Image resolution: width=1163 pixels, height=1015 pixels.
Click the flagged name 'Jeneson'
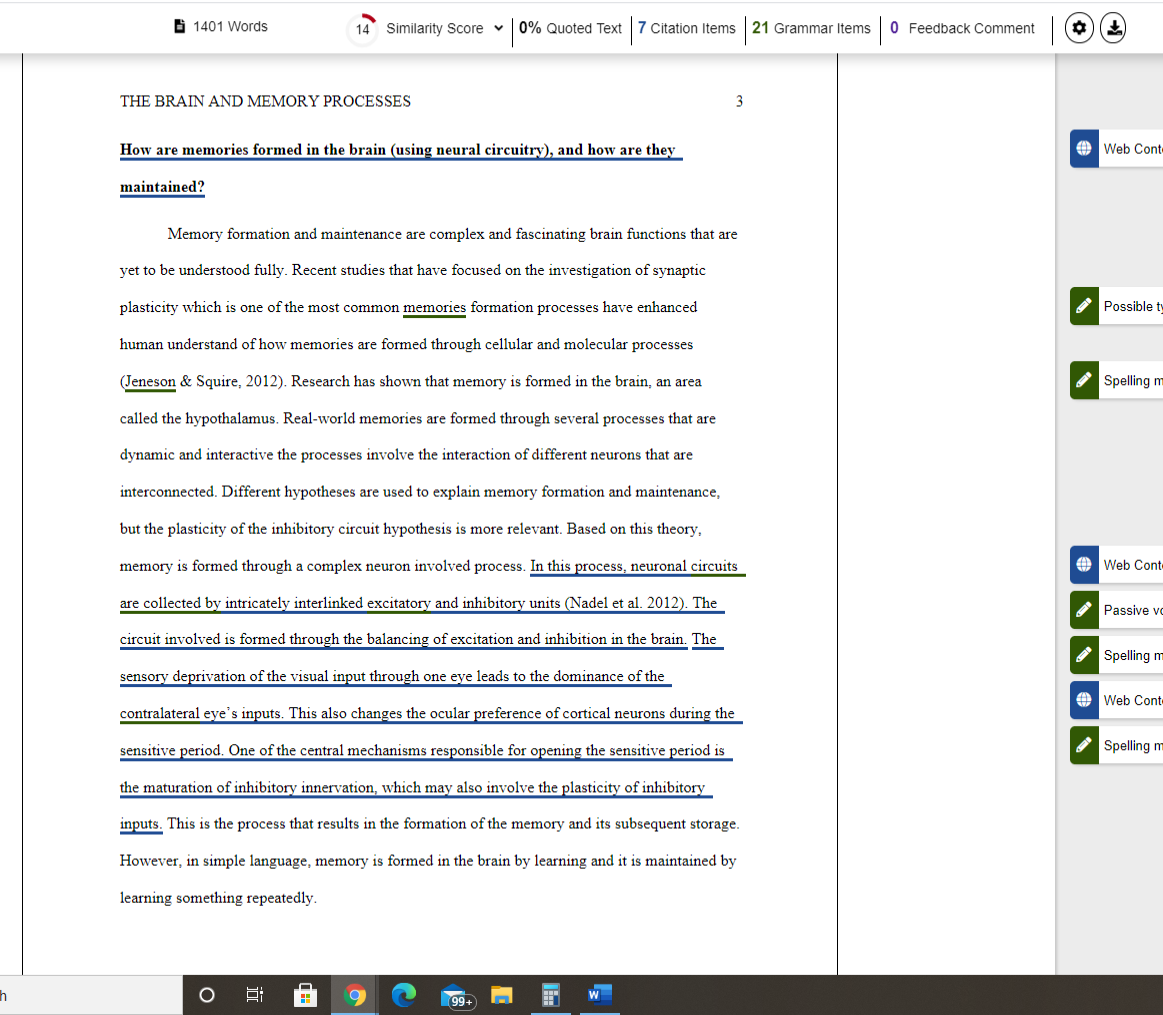click(x=151, y=381)
